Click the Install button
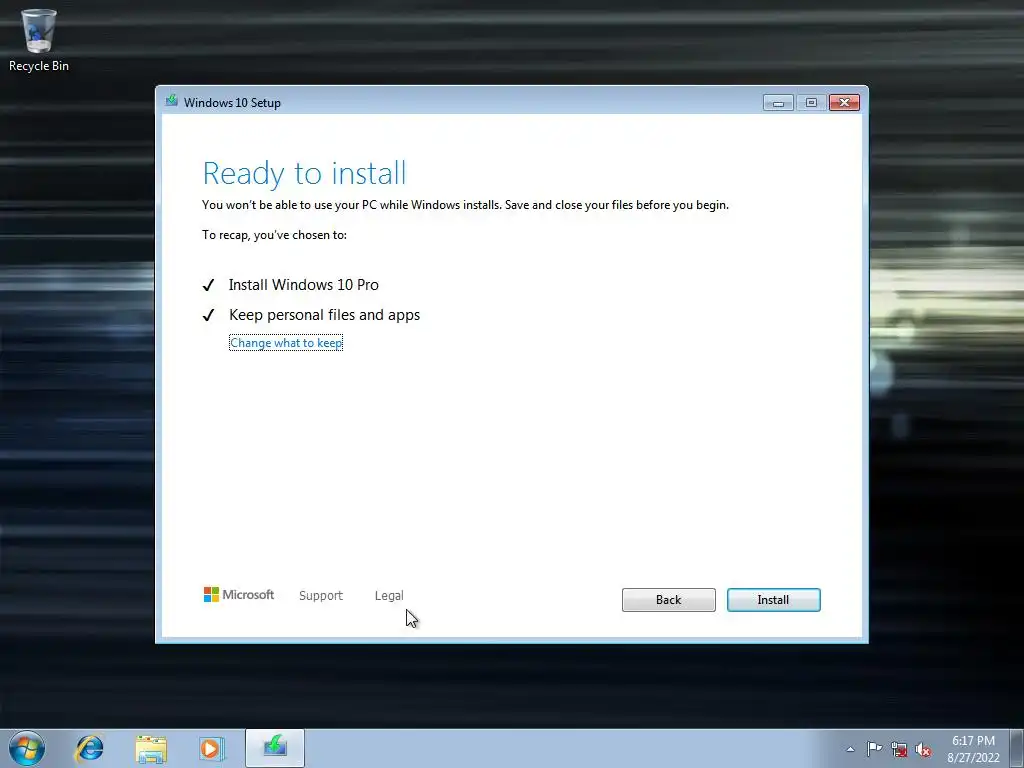1024x768 pixels. coord(773,600)
